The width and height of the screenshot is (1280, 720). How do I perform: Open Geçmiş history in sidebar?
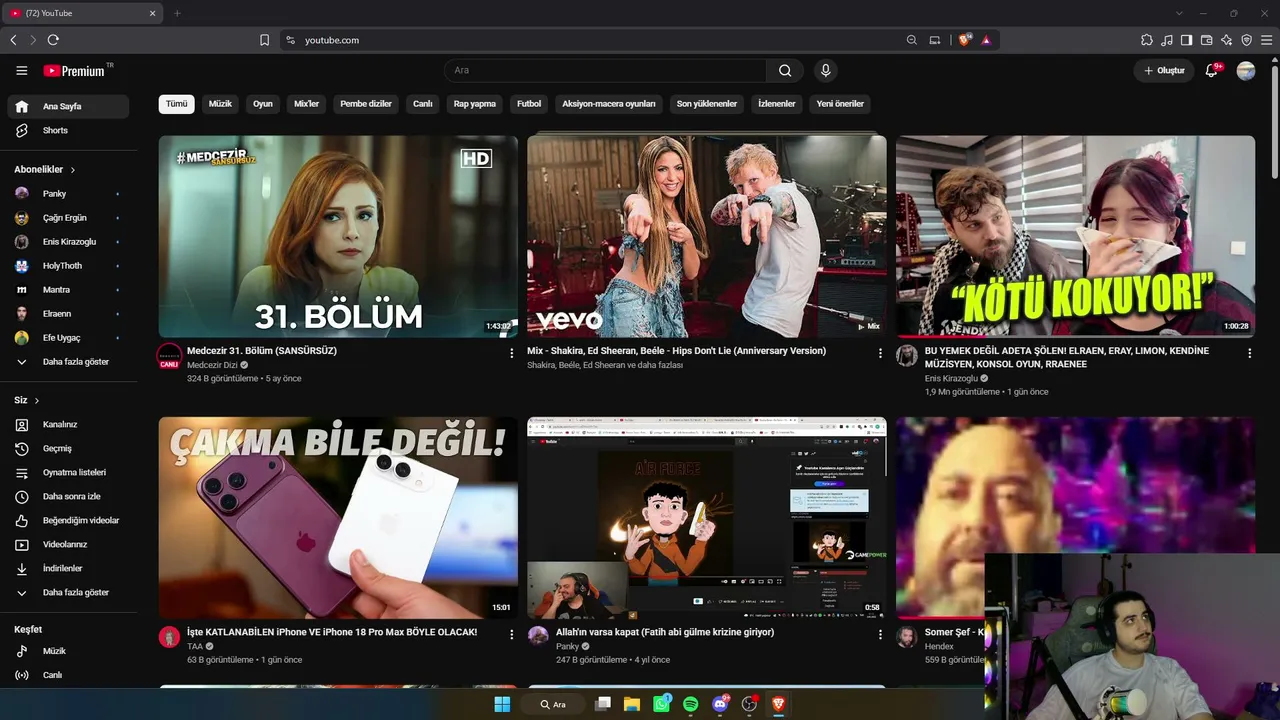coord(68,448)
